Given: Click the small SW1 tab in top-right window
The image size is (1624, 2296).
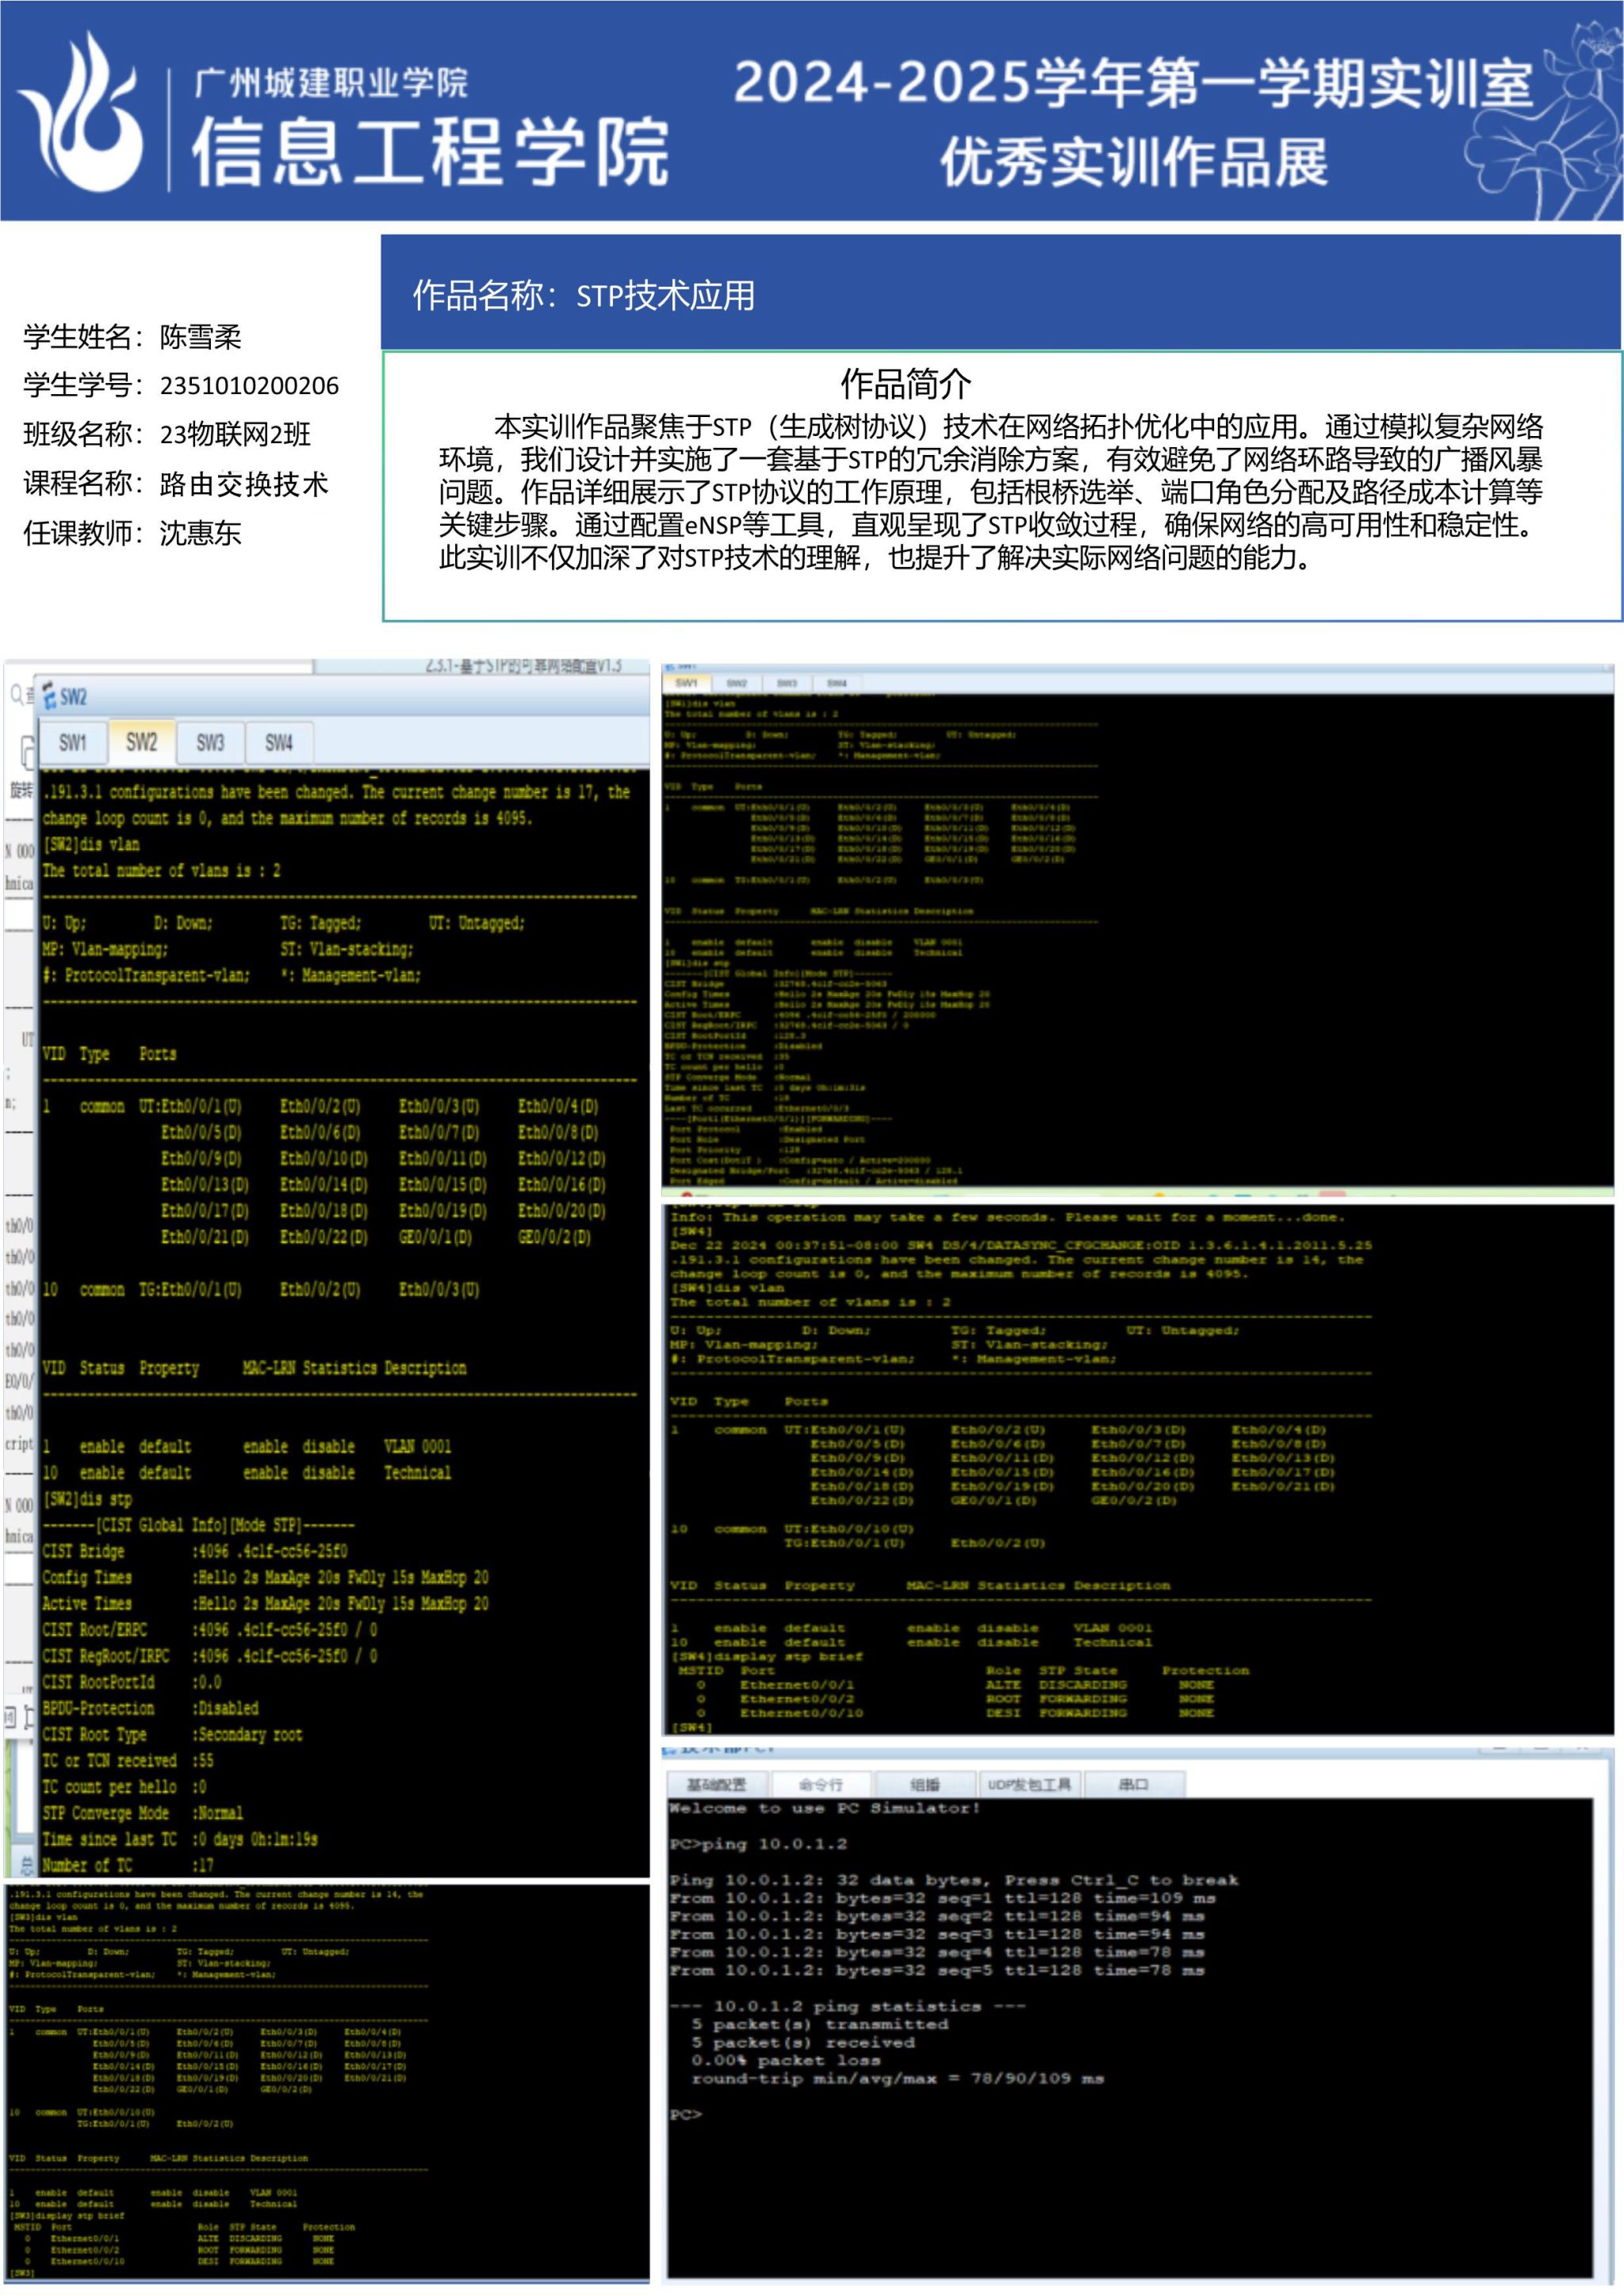Looking at the screenshot, I should click(x=687, y=683).
